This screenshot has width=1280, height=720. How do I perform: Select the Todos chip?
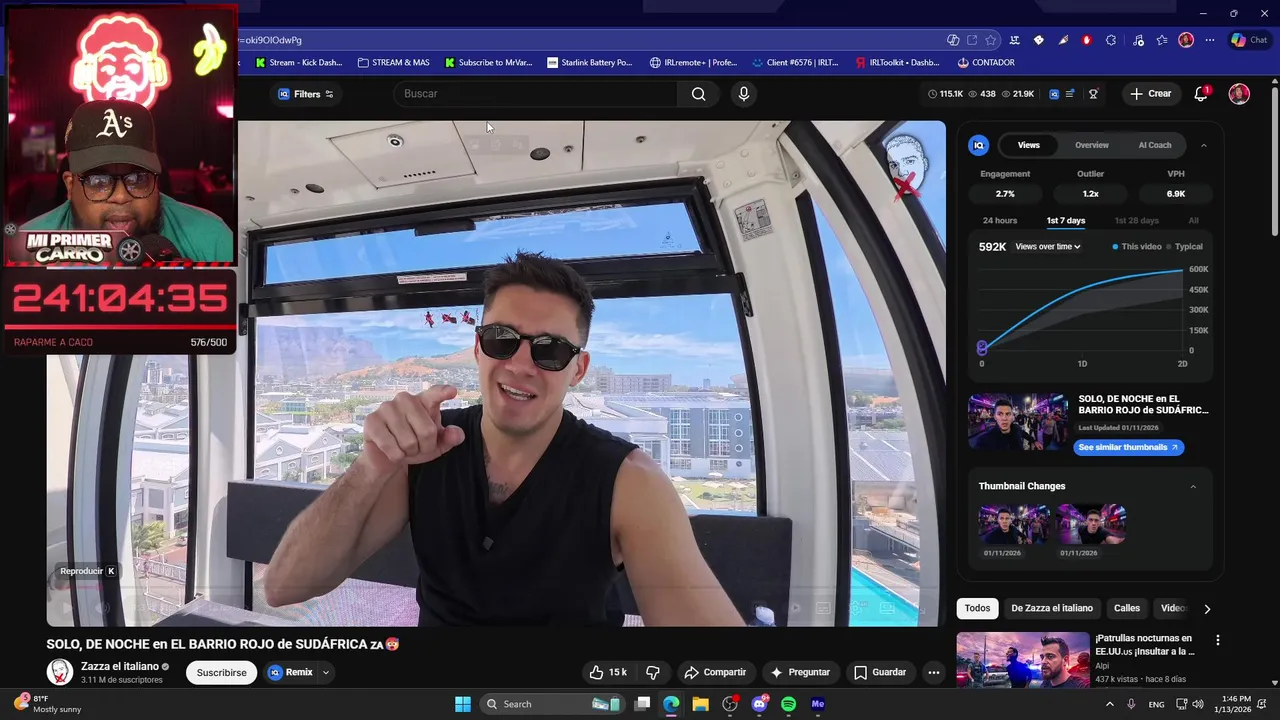(977, 608)
